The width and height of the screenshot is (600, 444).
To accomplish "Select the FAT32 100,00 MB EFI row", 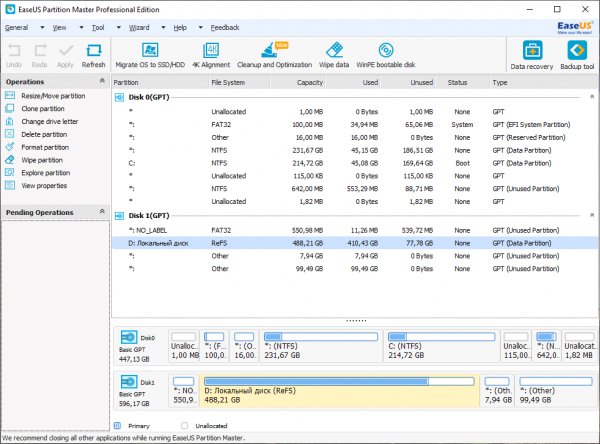I will tap(355, 125).
